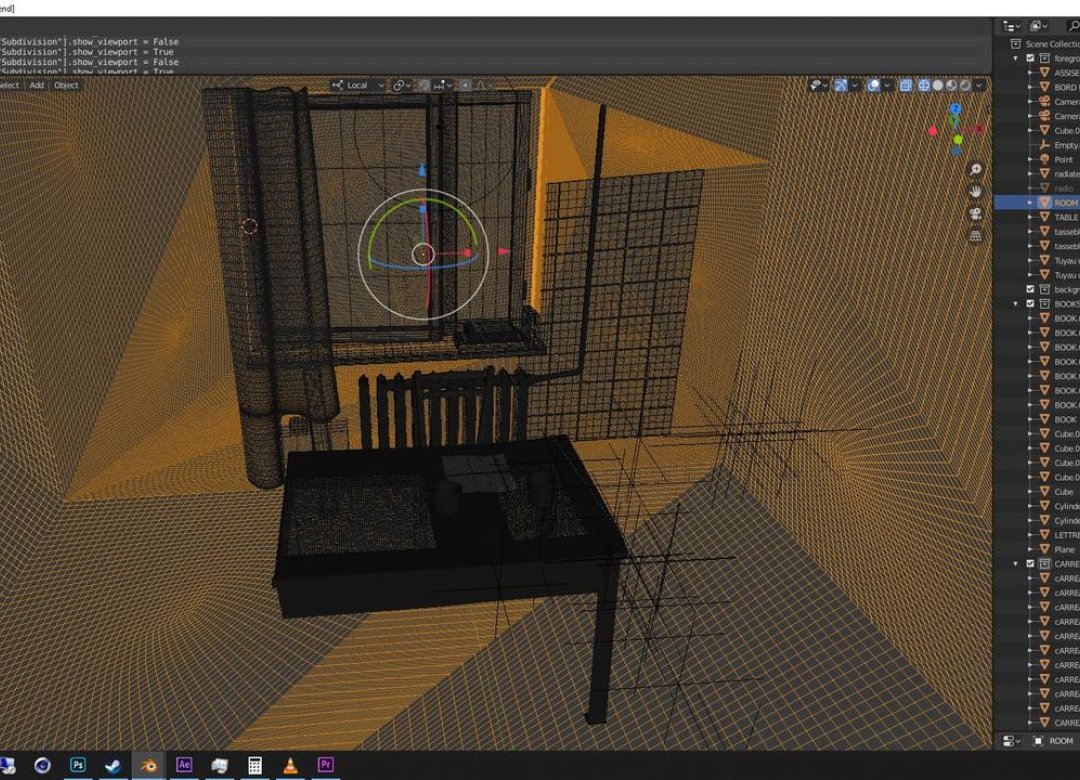The height and width of the screenshot is (780, 1080).
Task: Uncheck the background collection checkbox
Action: point(1030,289)
